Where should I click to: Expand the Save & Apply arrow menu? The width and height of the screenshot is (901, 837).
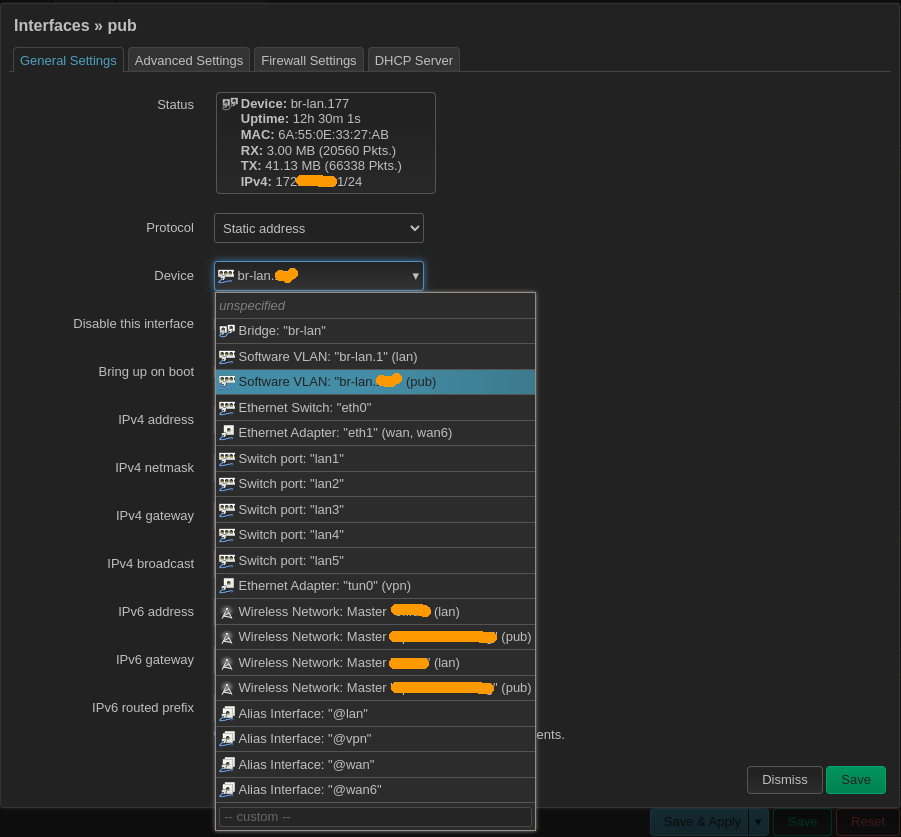click(x=758, y=822)
